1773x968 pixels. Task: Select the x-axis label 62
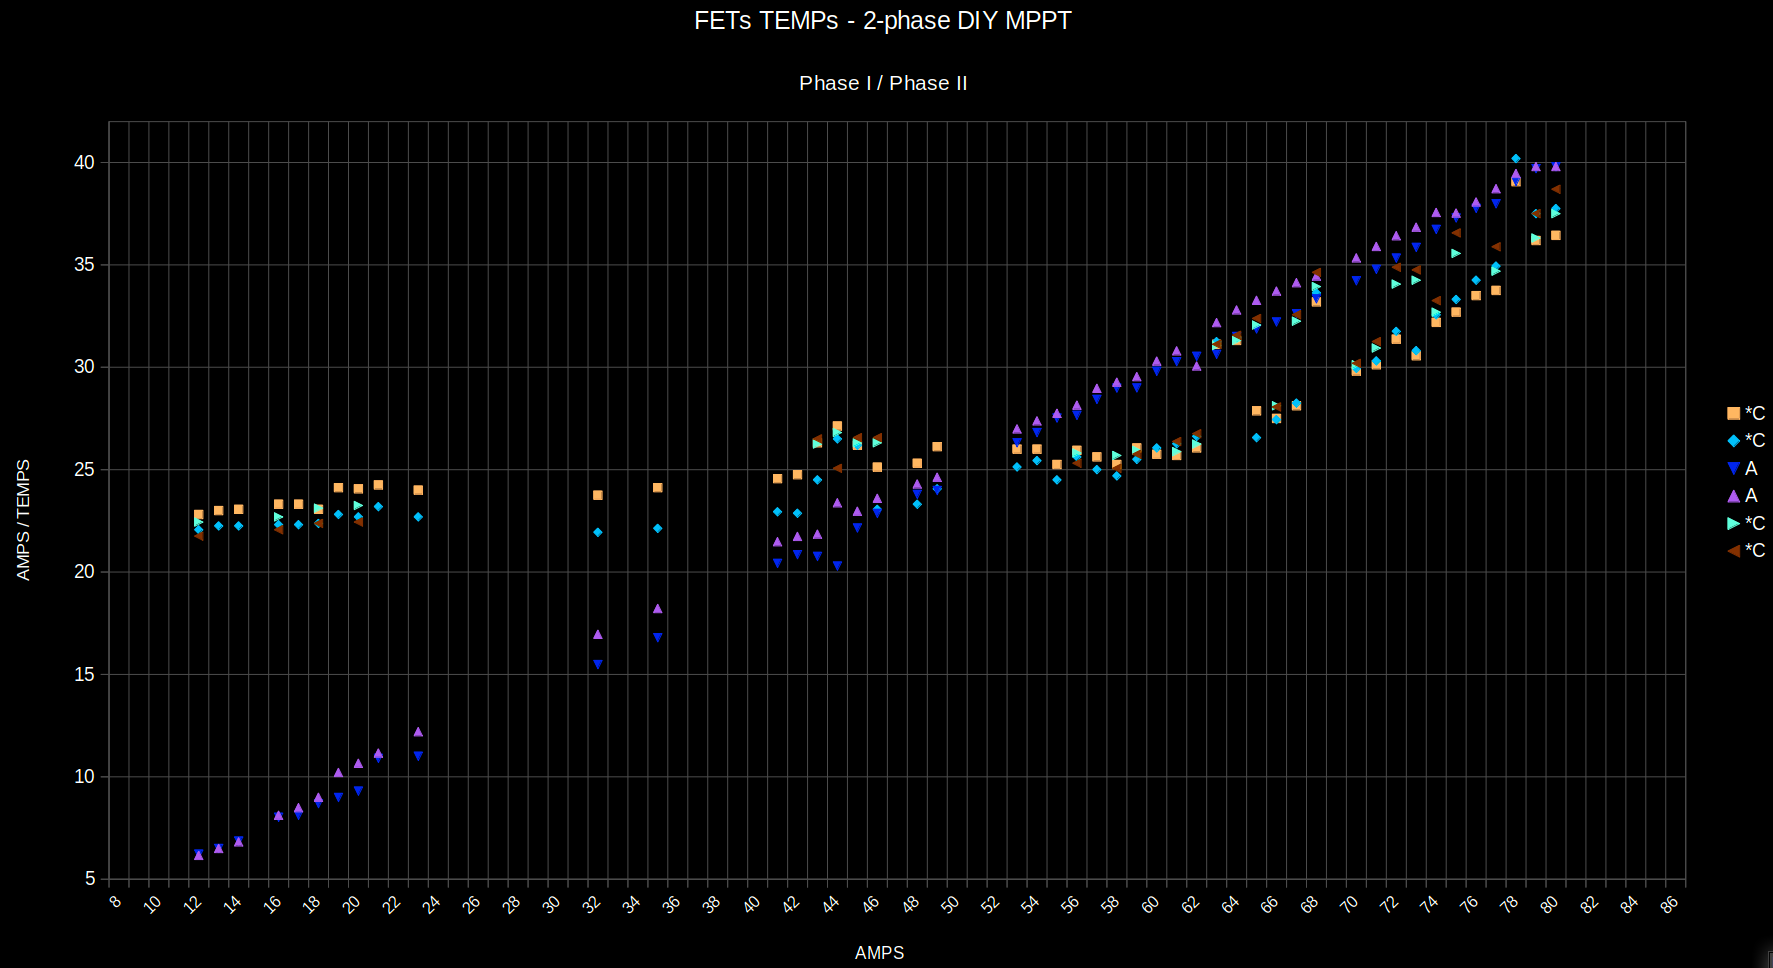click(1191, 905)
